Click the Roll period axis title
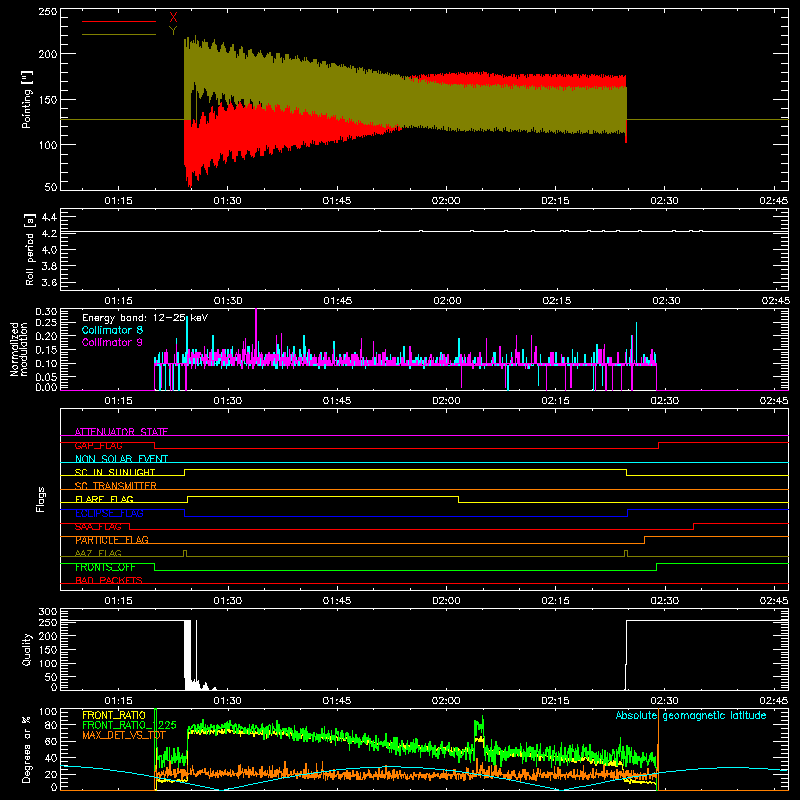The image size is (800, 800). [x=29, y=249]
